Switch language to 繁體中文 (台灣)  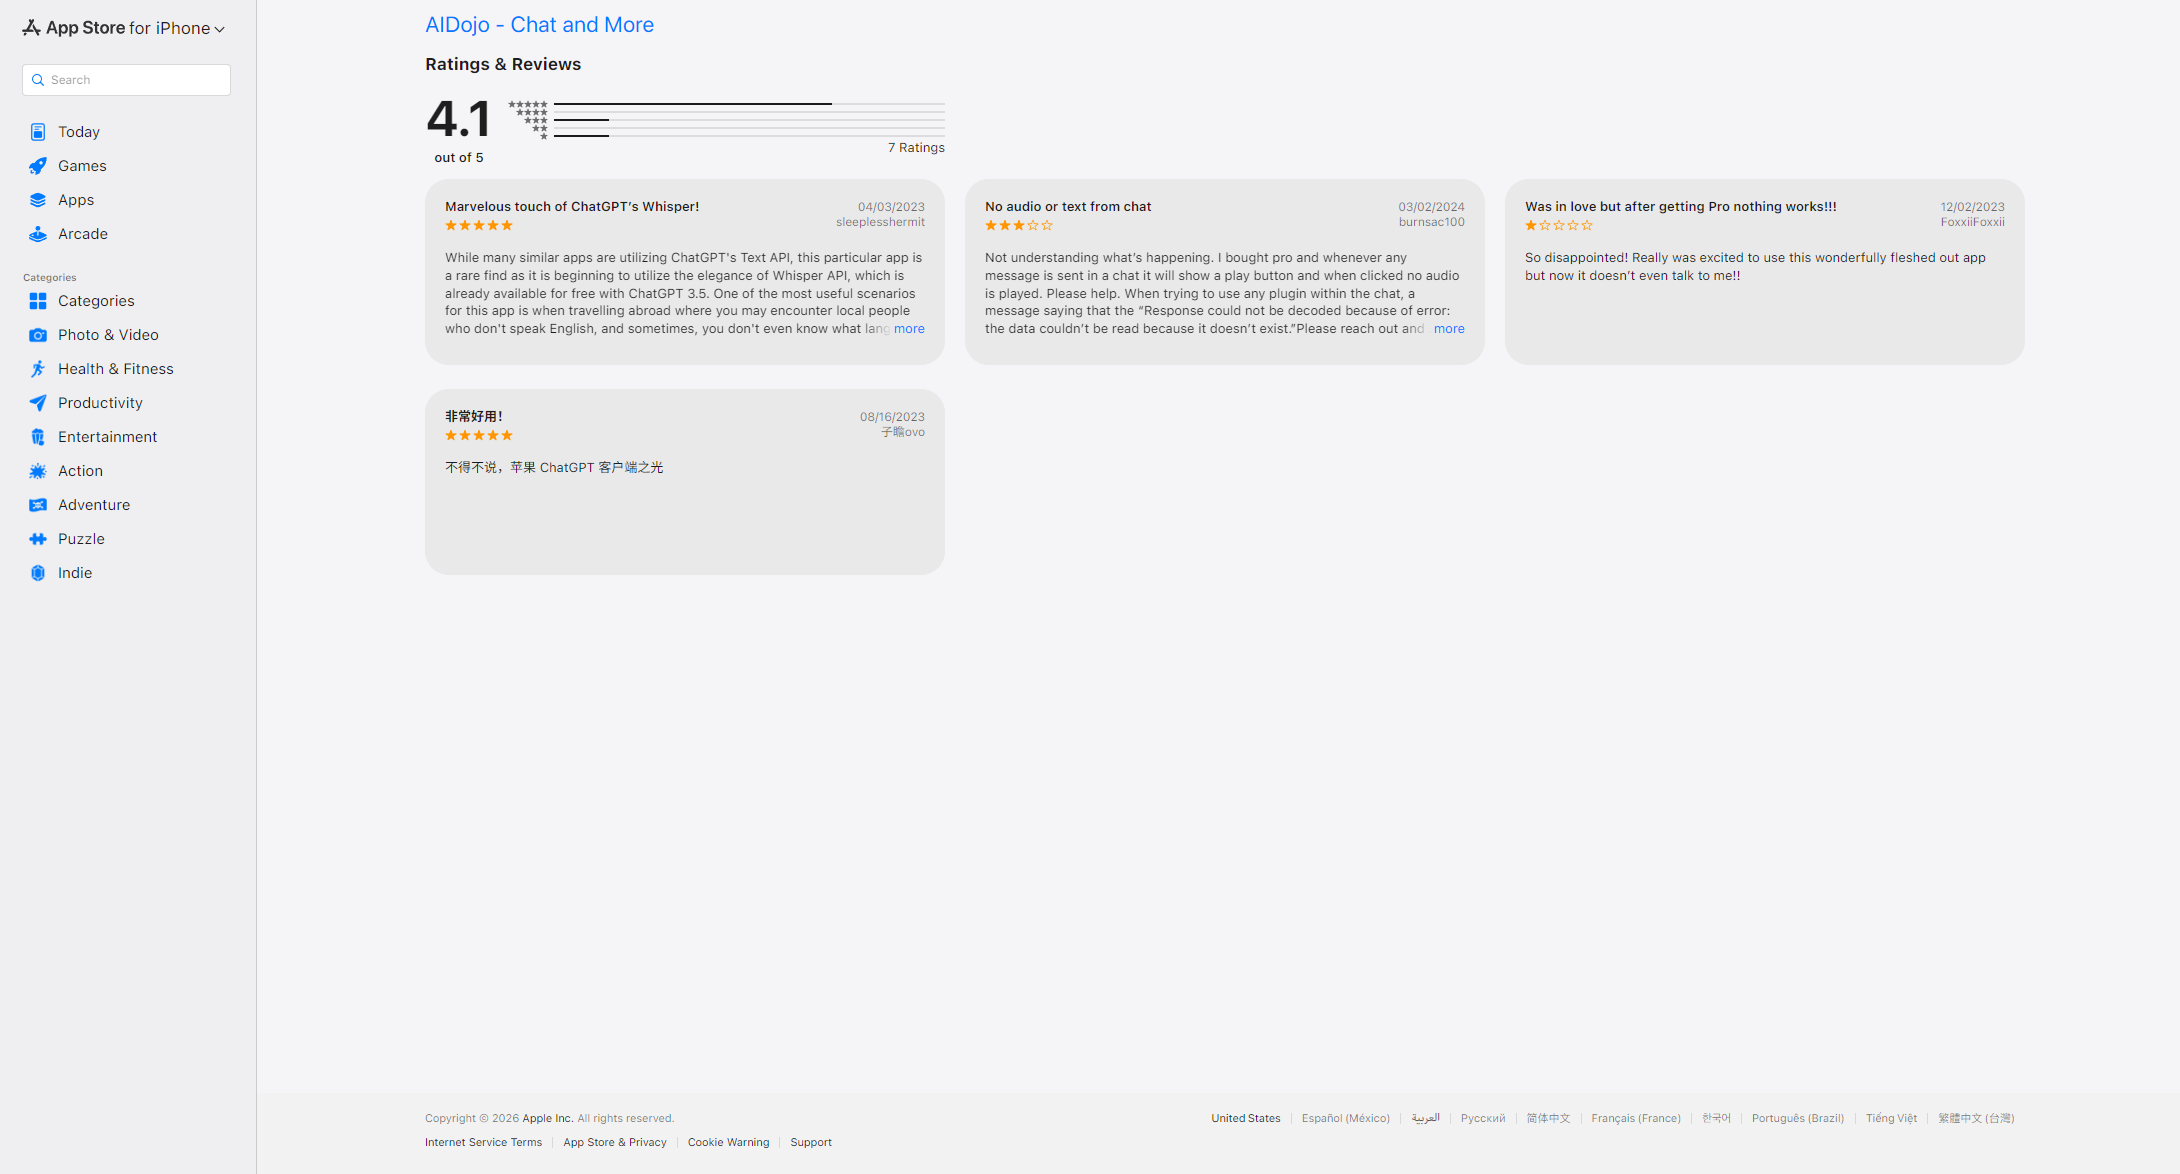tap(1976, 1118)
